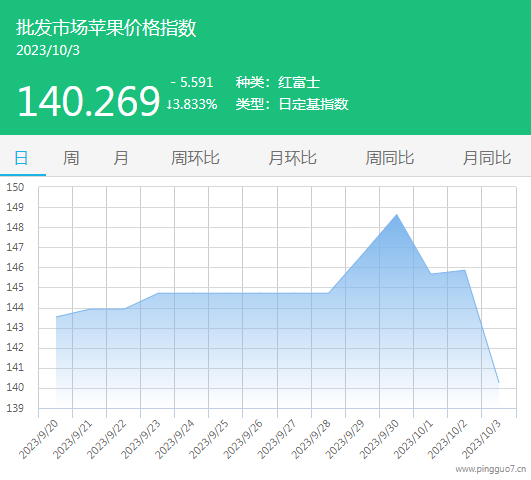531x480 pixels.
Task: Click the 2023/9/23 axis label
Action: tap(141, 439)
